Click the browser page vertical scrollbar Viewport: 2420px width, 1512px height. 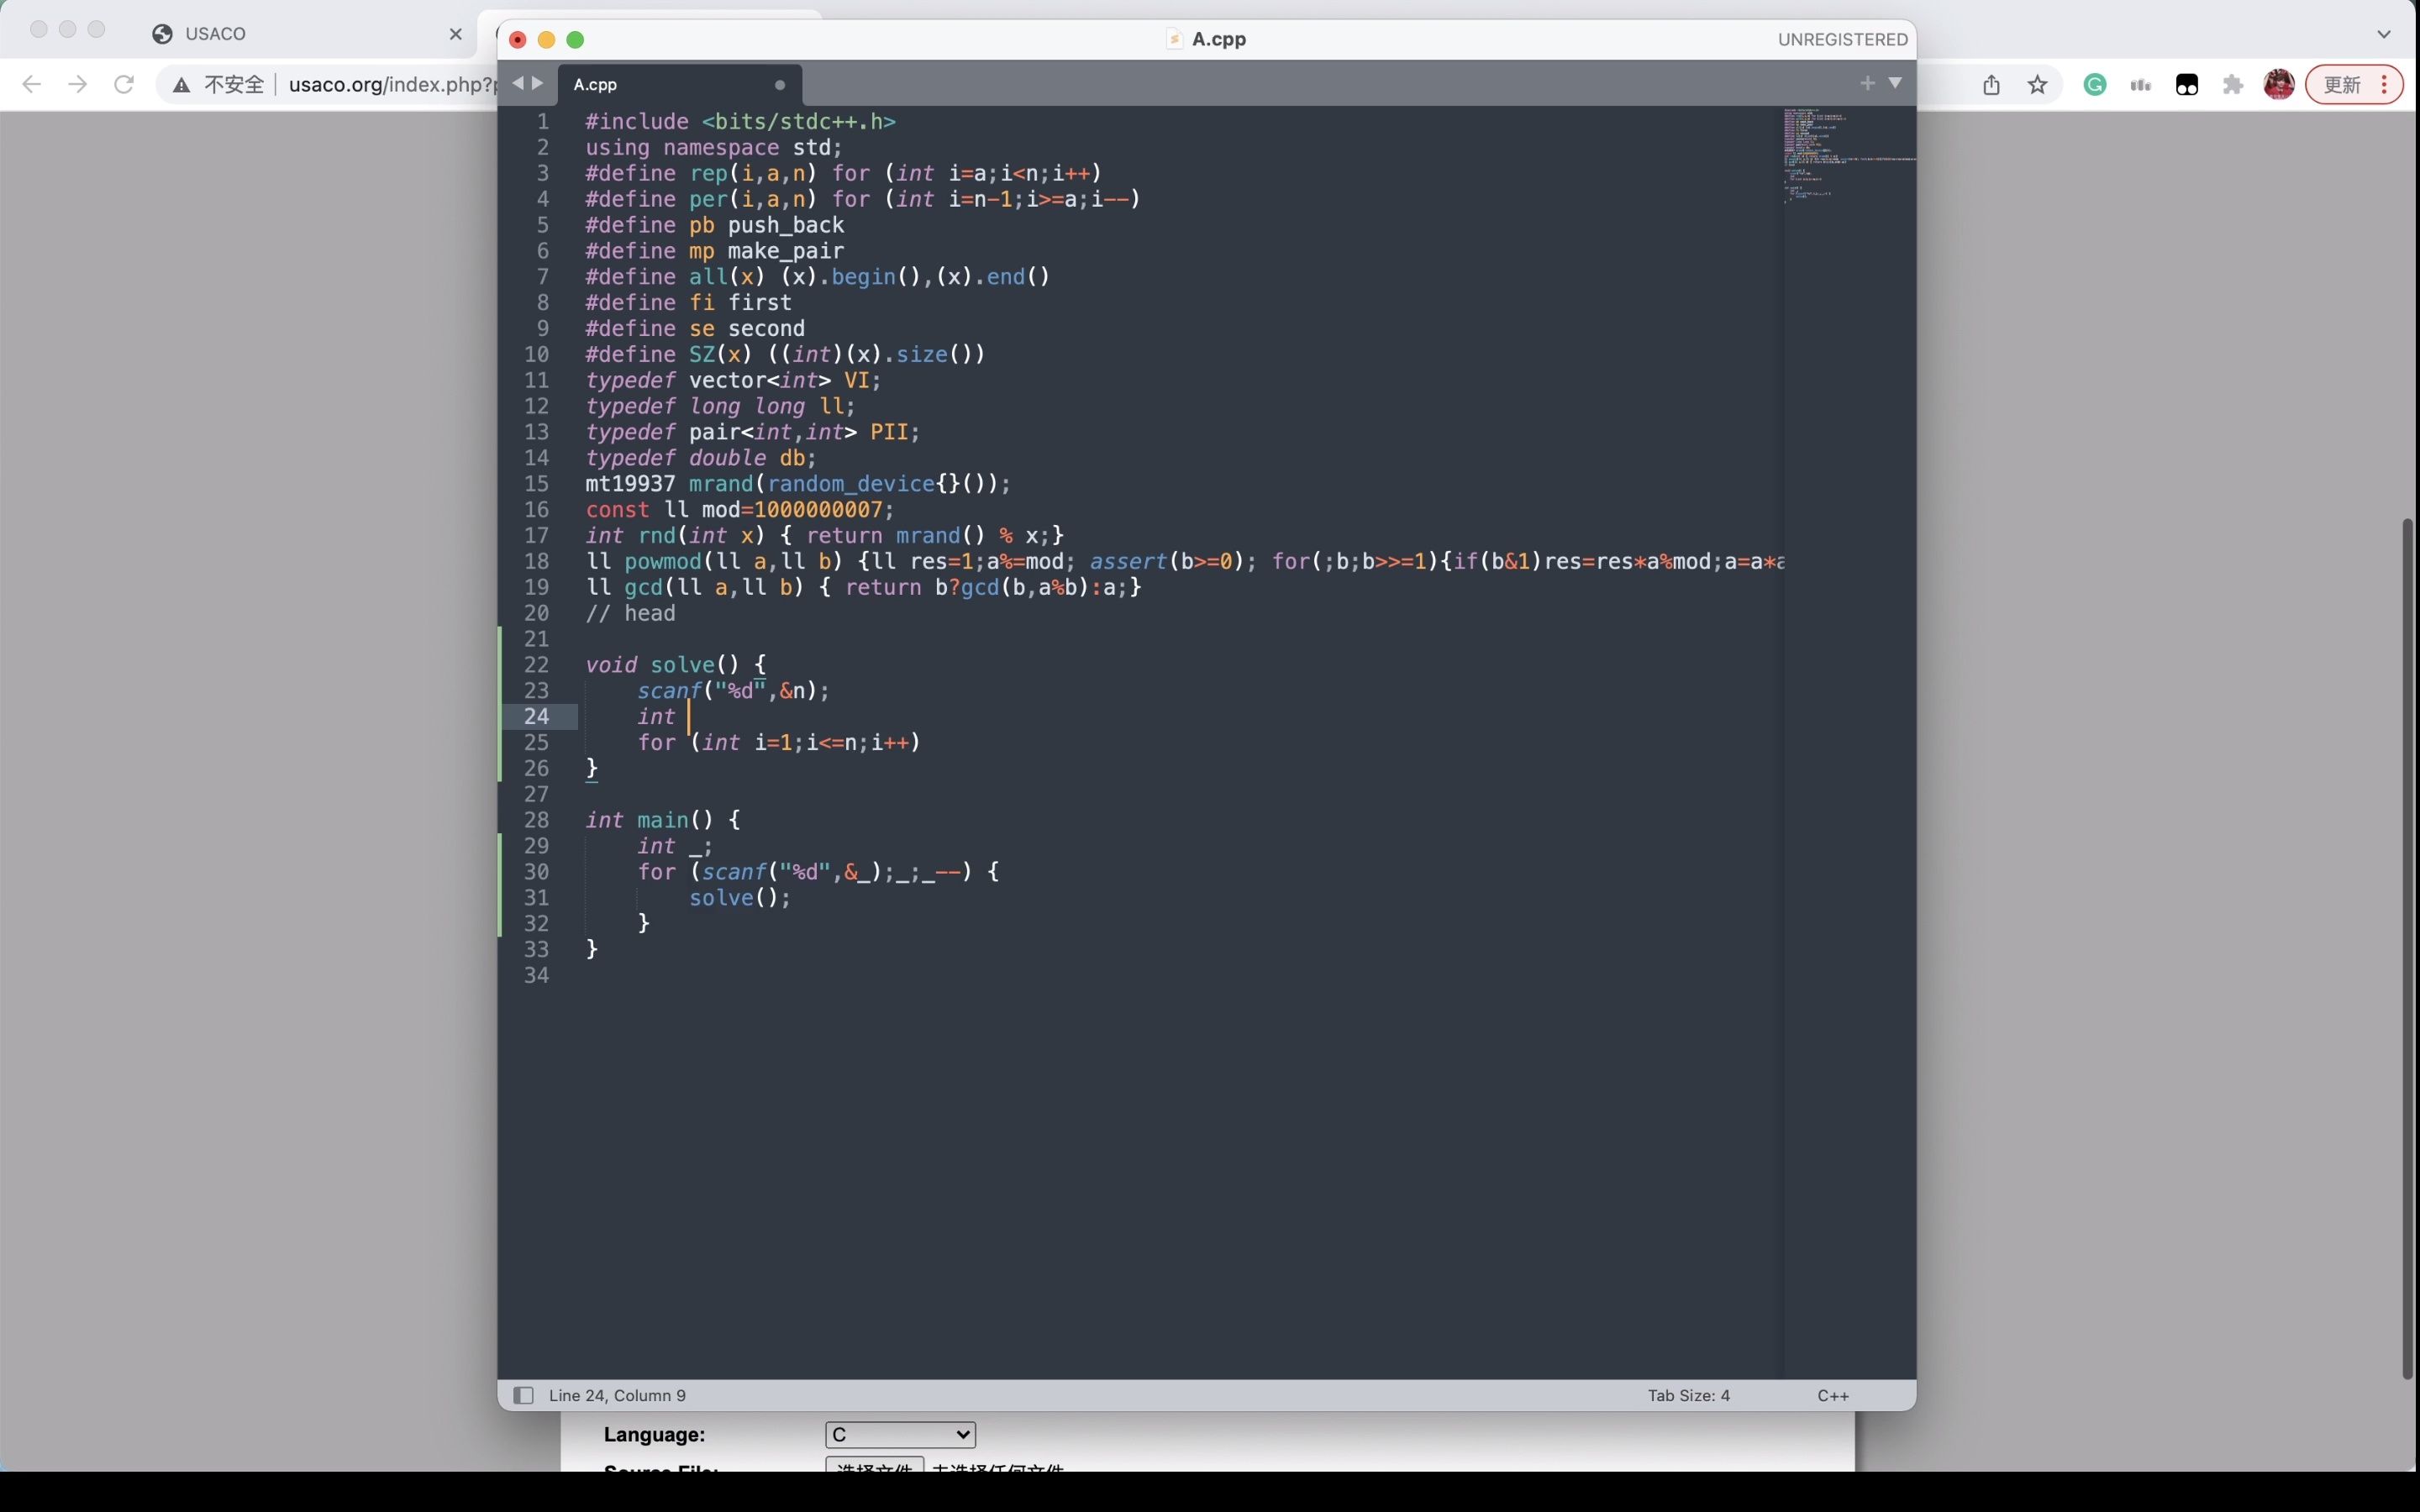pos(2409,948)
